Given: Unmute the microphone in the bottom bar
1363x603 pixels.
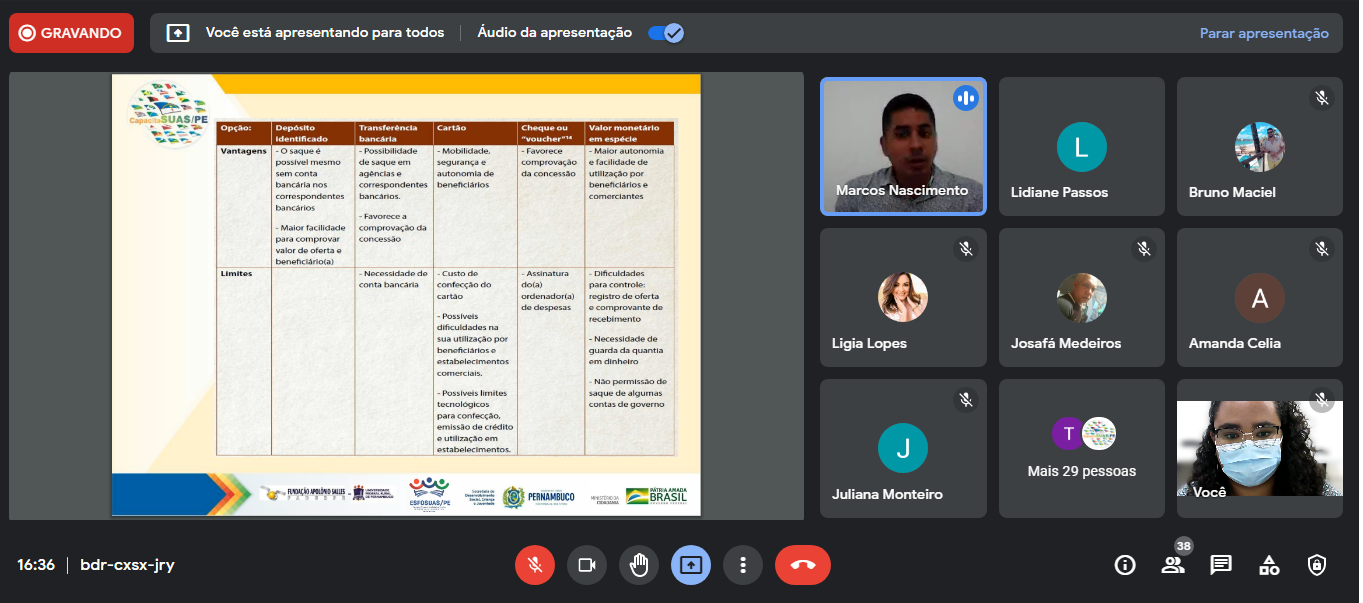Looking at the screenshot, I should [535, 565].
